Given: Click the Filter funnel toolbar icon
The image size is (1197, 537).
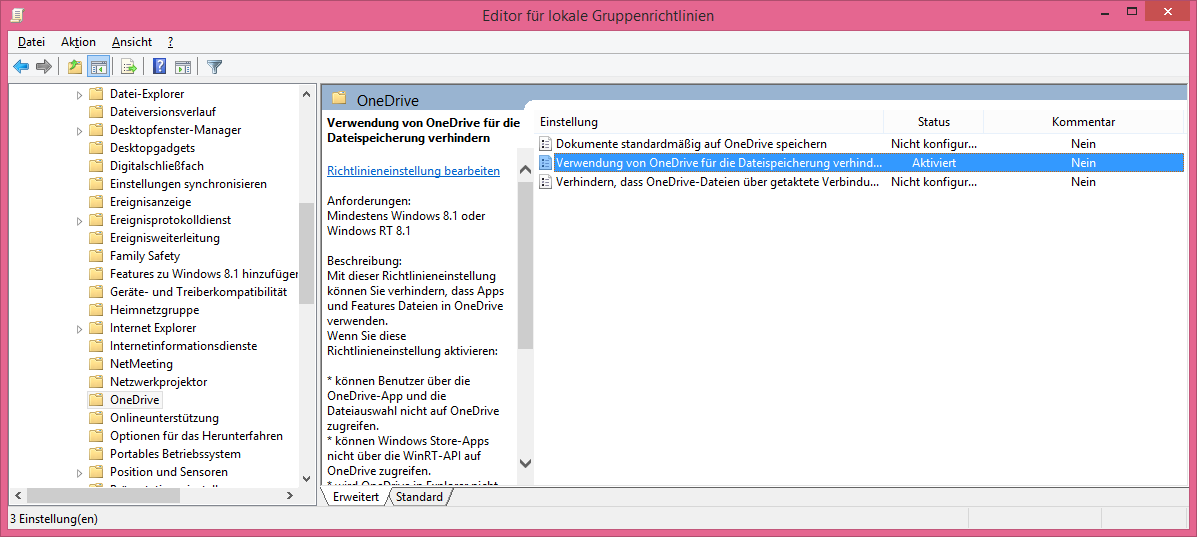Looking at the screenshot, I should click(x=215, y=67).
